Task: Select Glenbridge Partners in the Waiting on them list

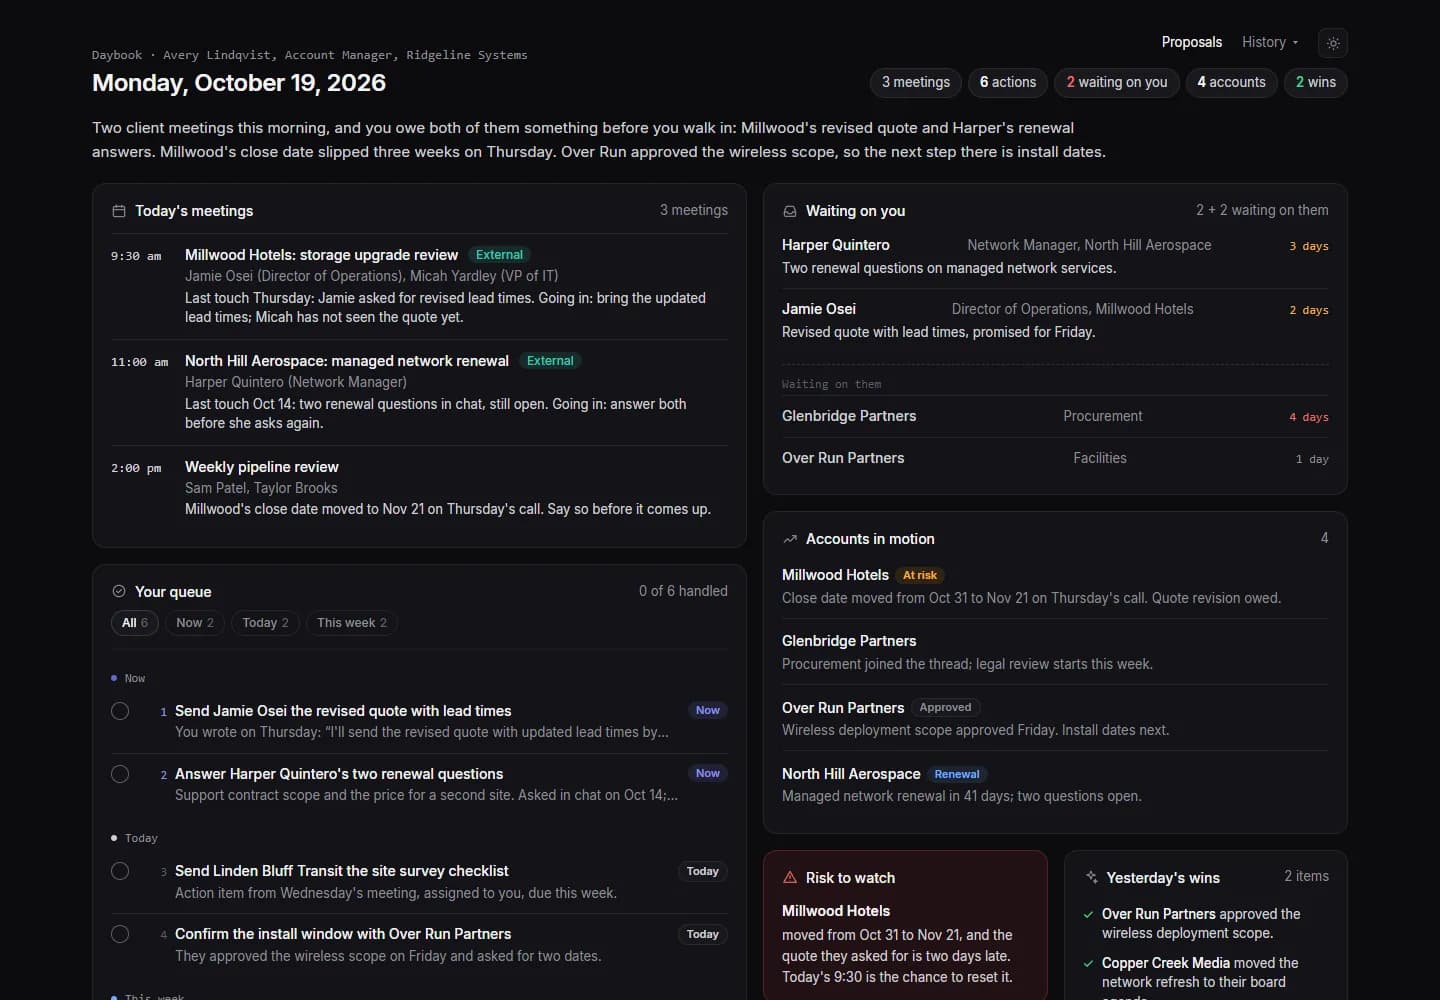Action: coord(1055,416)
